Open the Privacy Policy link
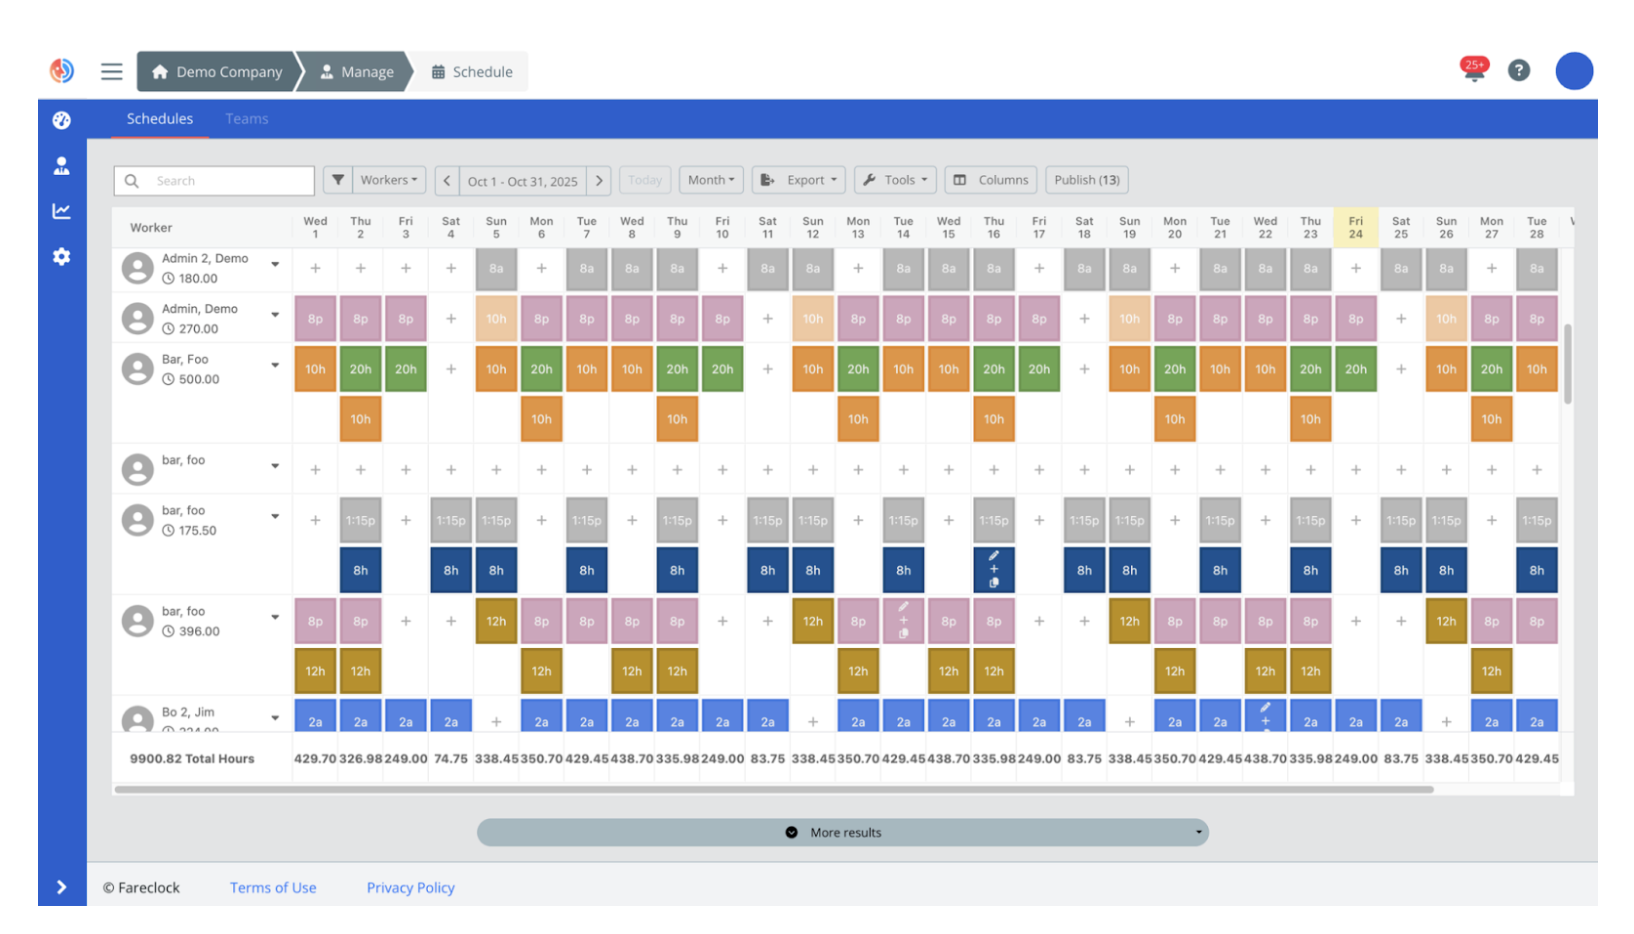The height and width of the screenshot is (934, 1634). (410, 888)
